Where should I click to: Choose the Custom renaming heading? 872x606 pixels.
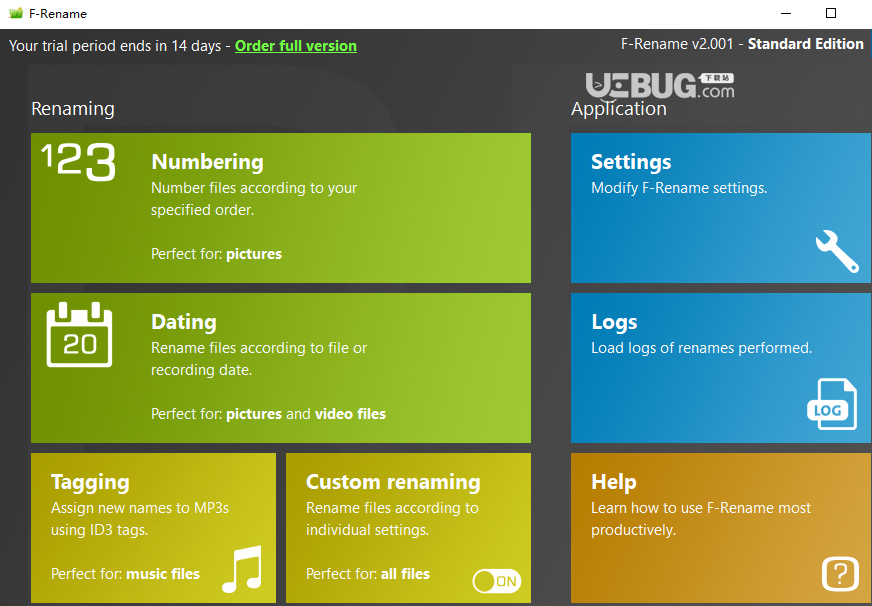pyautogui.click(x=393, y=482)
